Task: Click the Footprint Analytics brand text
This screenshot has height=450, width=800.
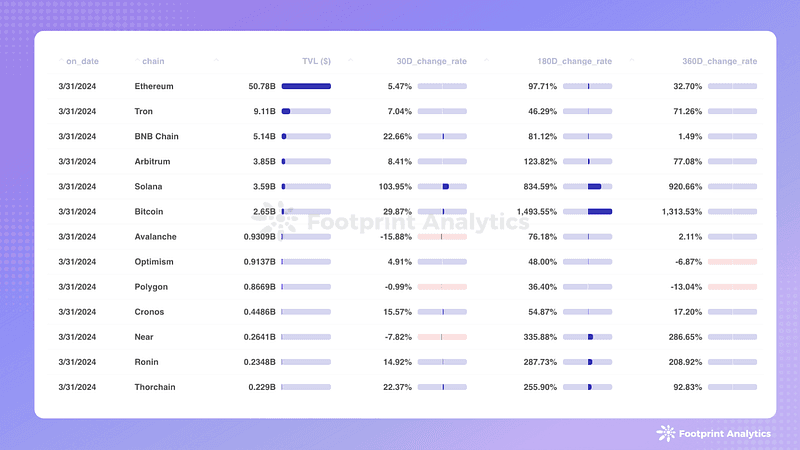Action: point(724,434)
